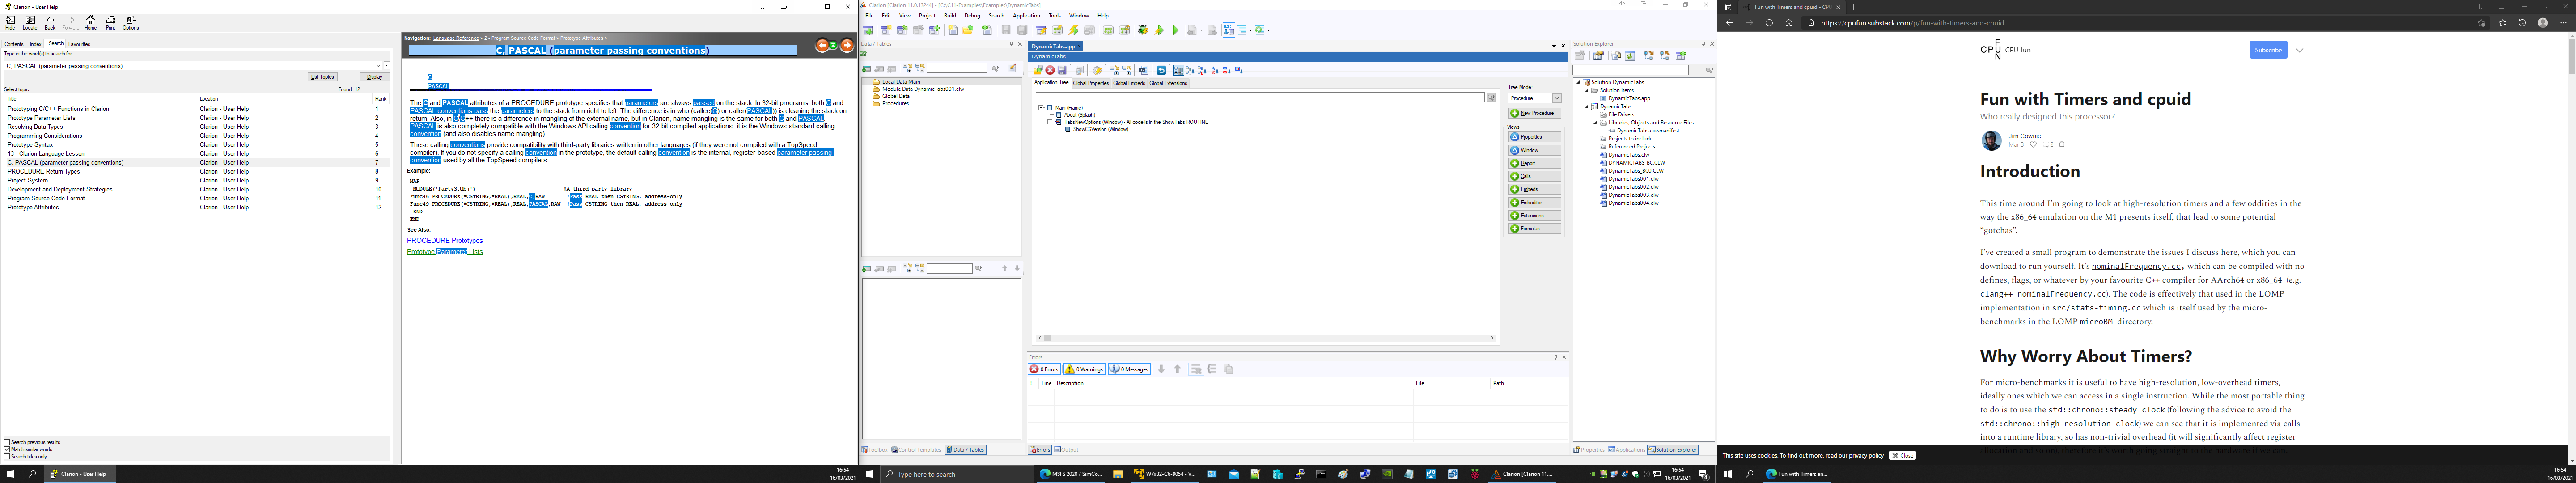Click the Application Tree search input field

[x=1260, y=97]
